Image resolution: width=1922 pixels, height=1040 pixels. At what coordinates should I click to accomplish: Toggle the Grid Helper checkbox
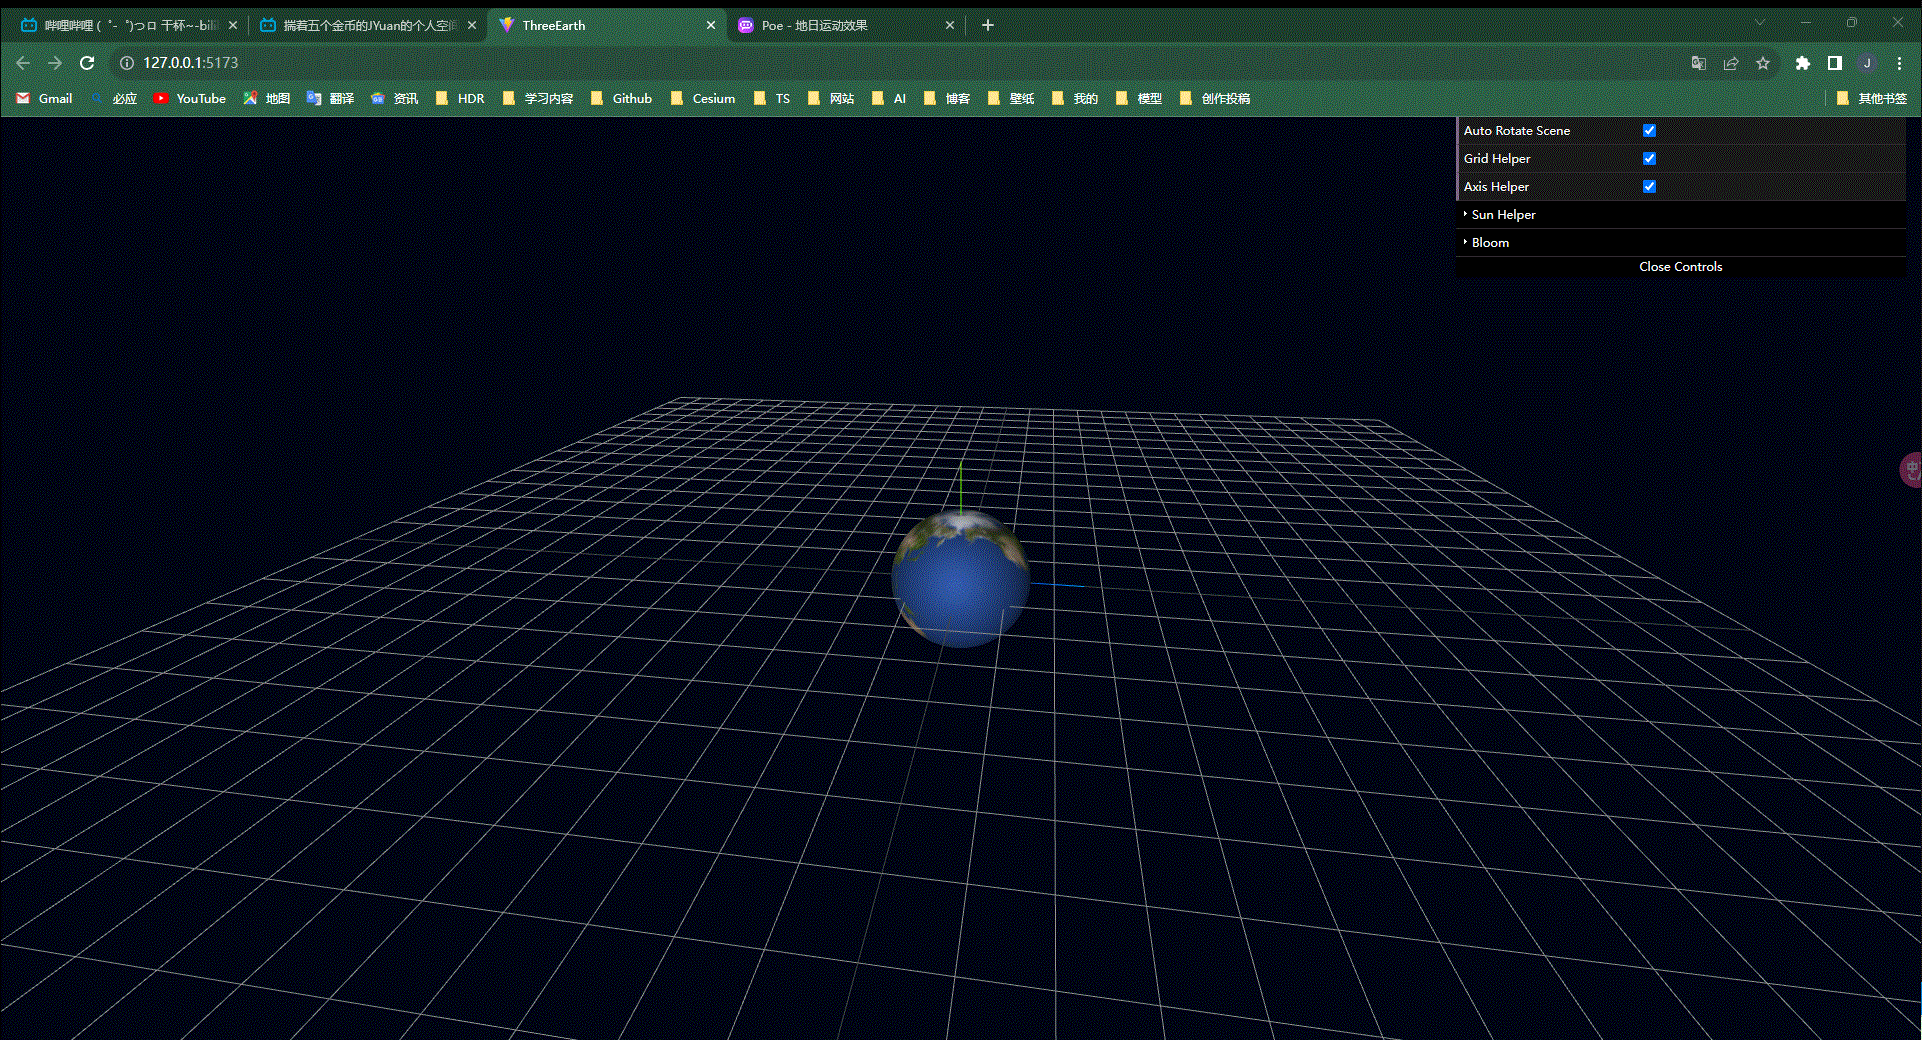1649,158
